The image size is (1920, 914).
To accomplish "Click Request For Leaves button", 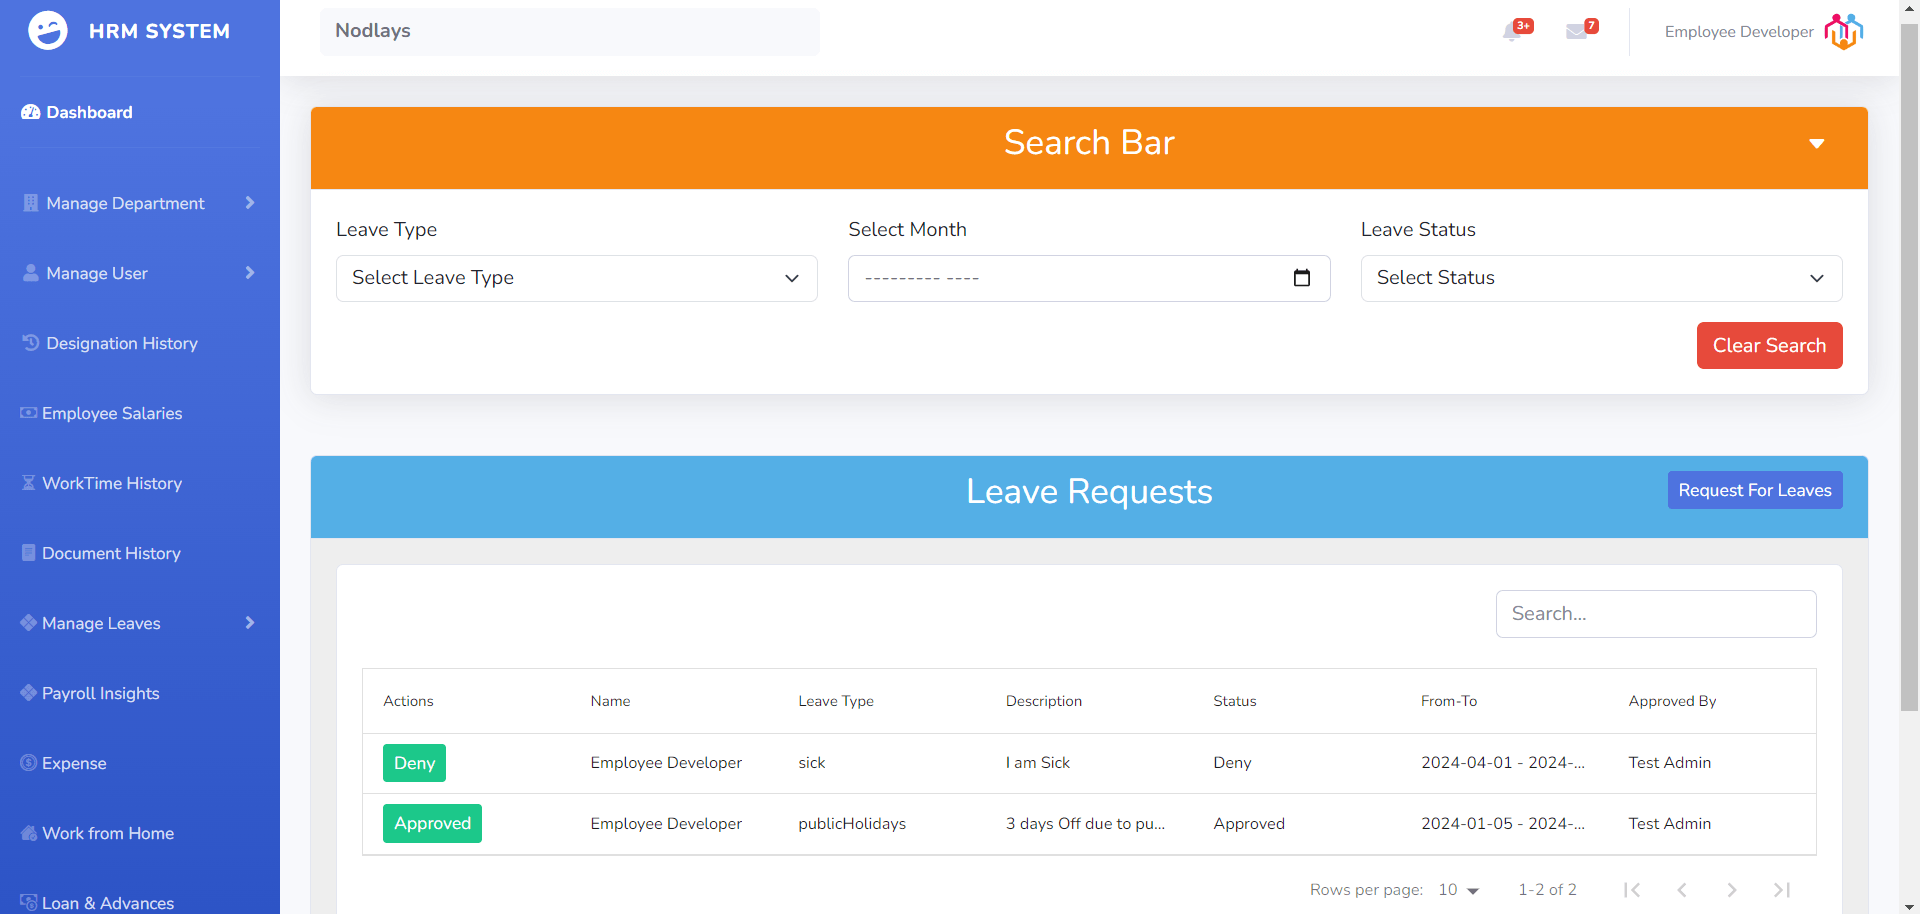I will (x=1754, y=490).
